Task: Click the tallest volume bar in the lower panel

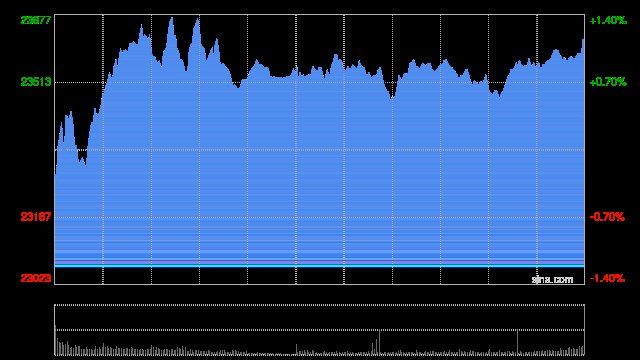Action: [55, 340]
